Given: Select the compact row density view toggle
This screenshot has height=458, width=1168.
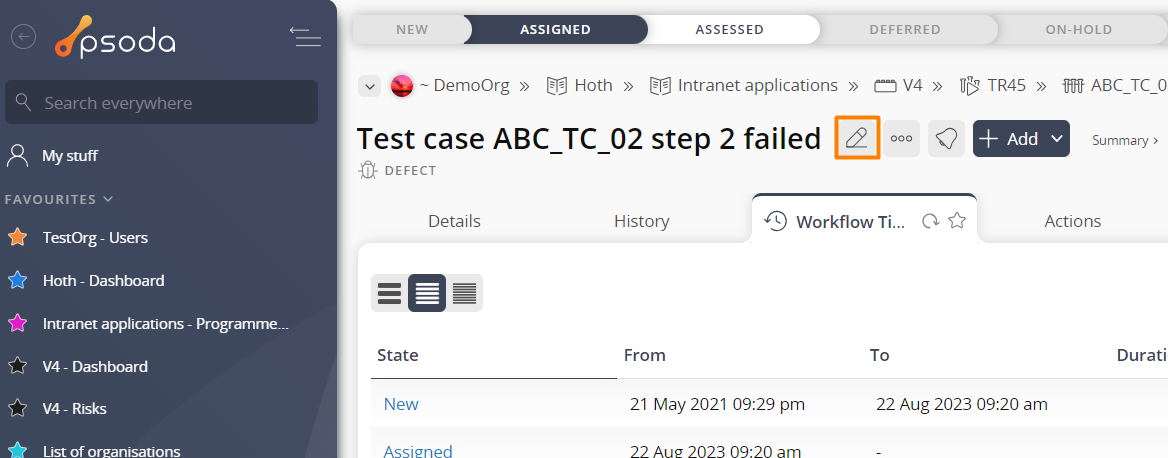Looking at the screenshot, I should 464,293.
